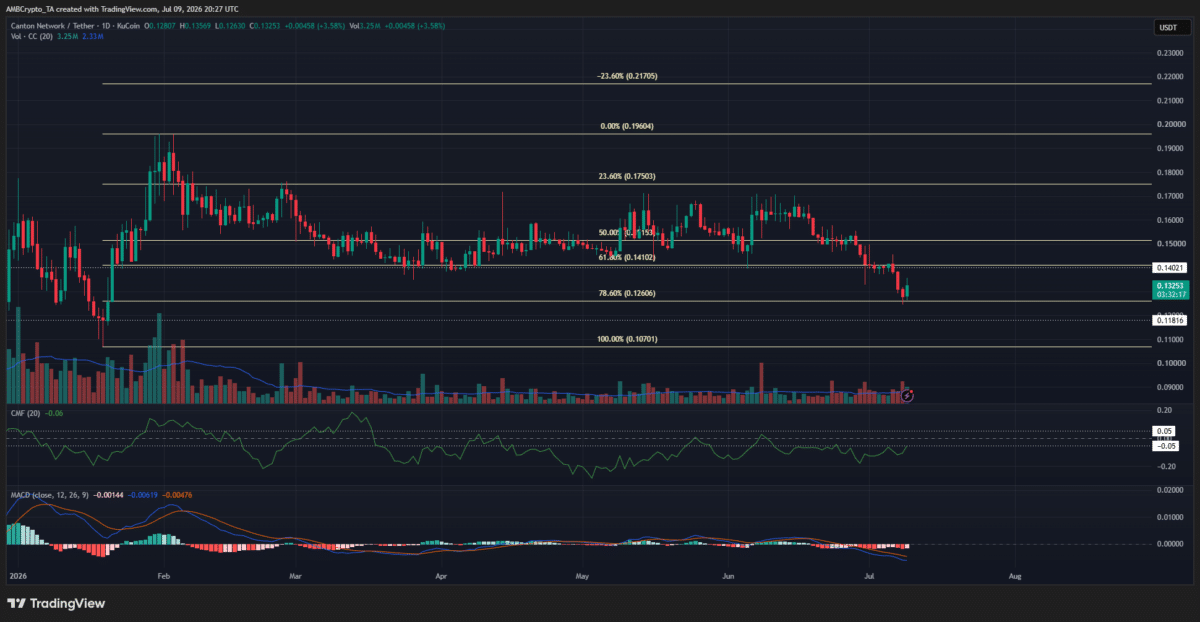Click the 0.14021 price level tag
The width and height of the screenshot is (1200, 622).
(1171, 268)
